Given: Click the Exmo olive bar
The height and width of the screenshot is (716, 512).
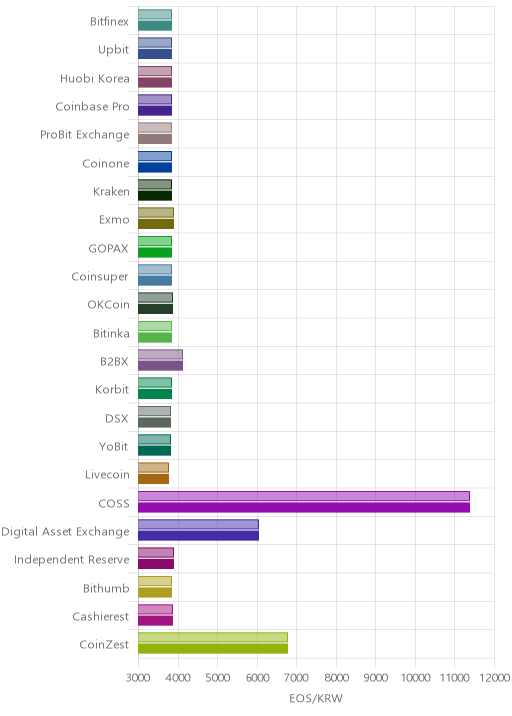Looking at the screenshot, I should [x=156, y=218].
